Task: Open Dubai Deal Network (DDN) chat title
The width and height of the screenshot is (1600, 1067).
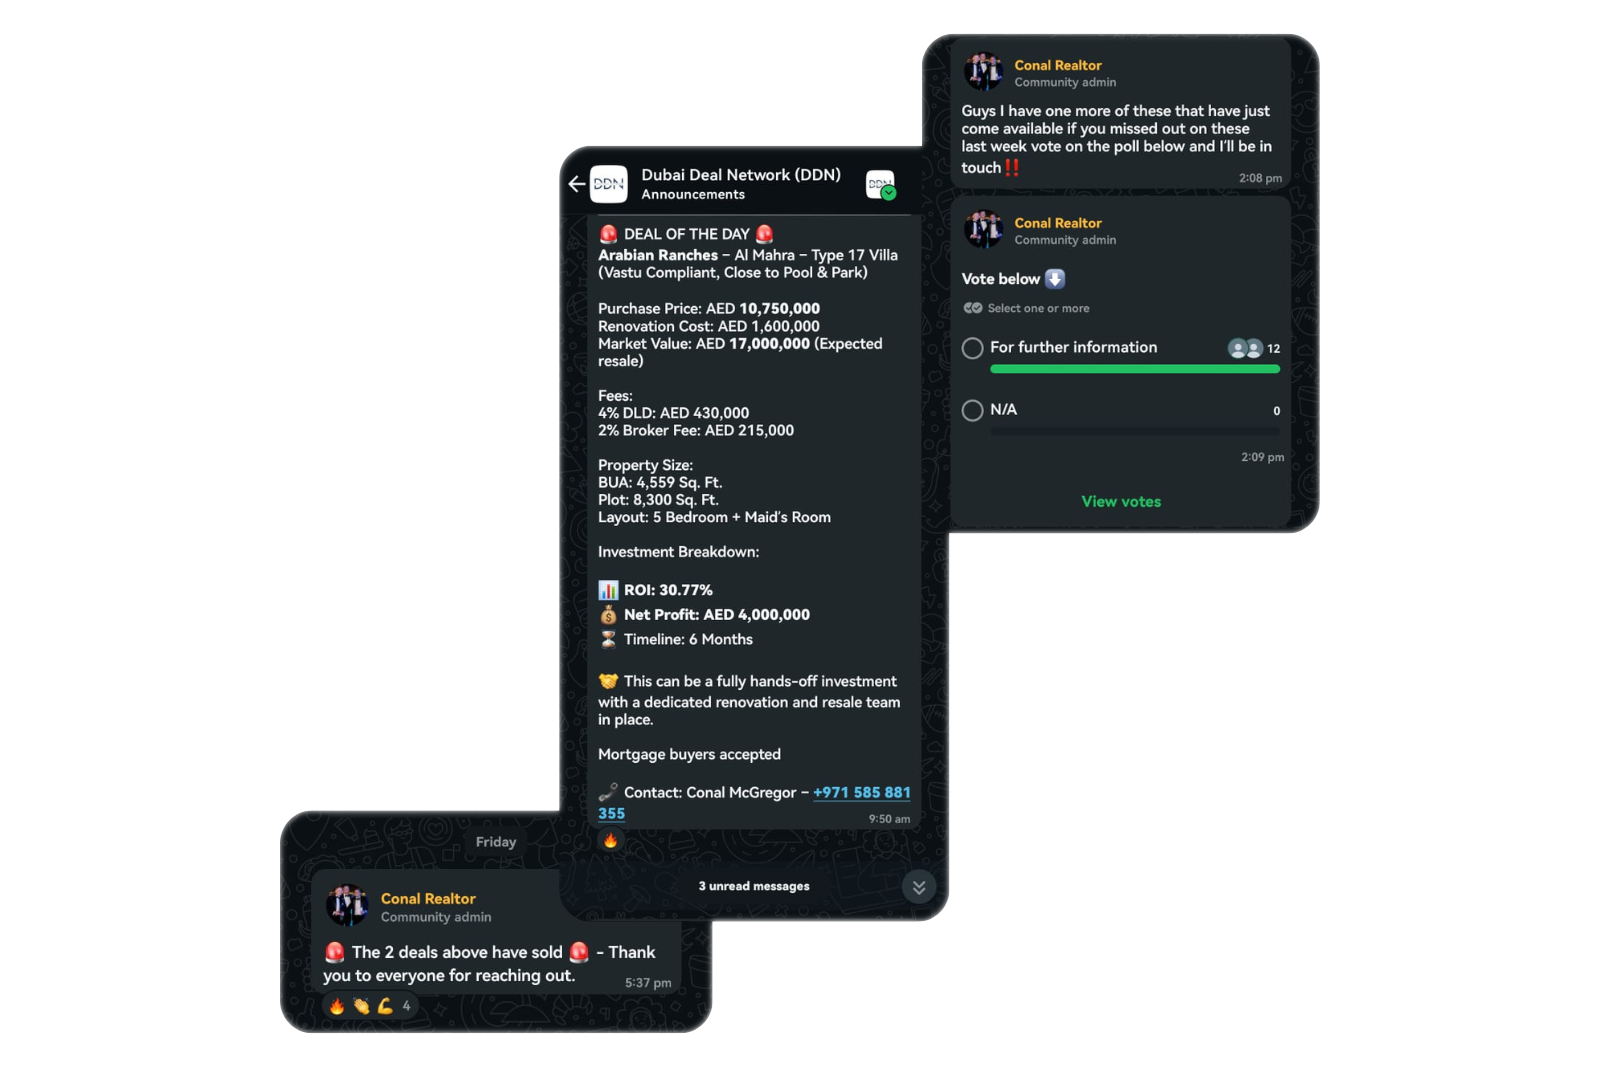Action: tap(741, 175)
